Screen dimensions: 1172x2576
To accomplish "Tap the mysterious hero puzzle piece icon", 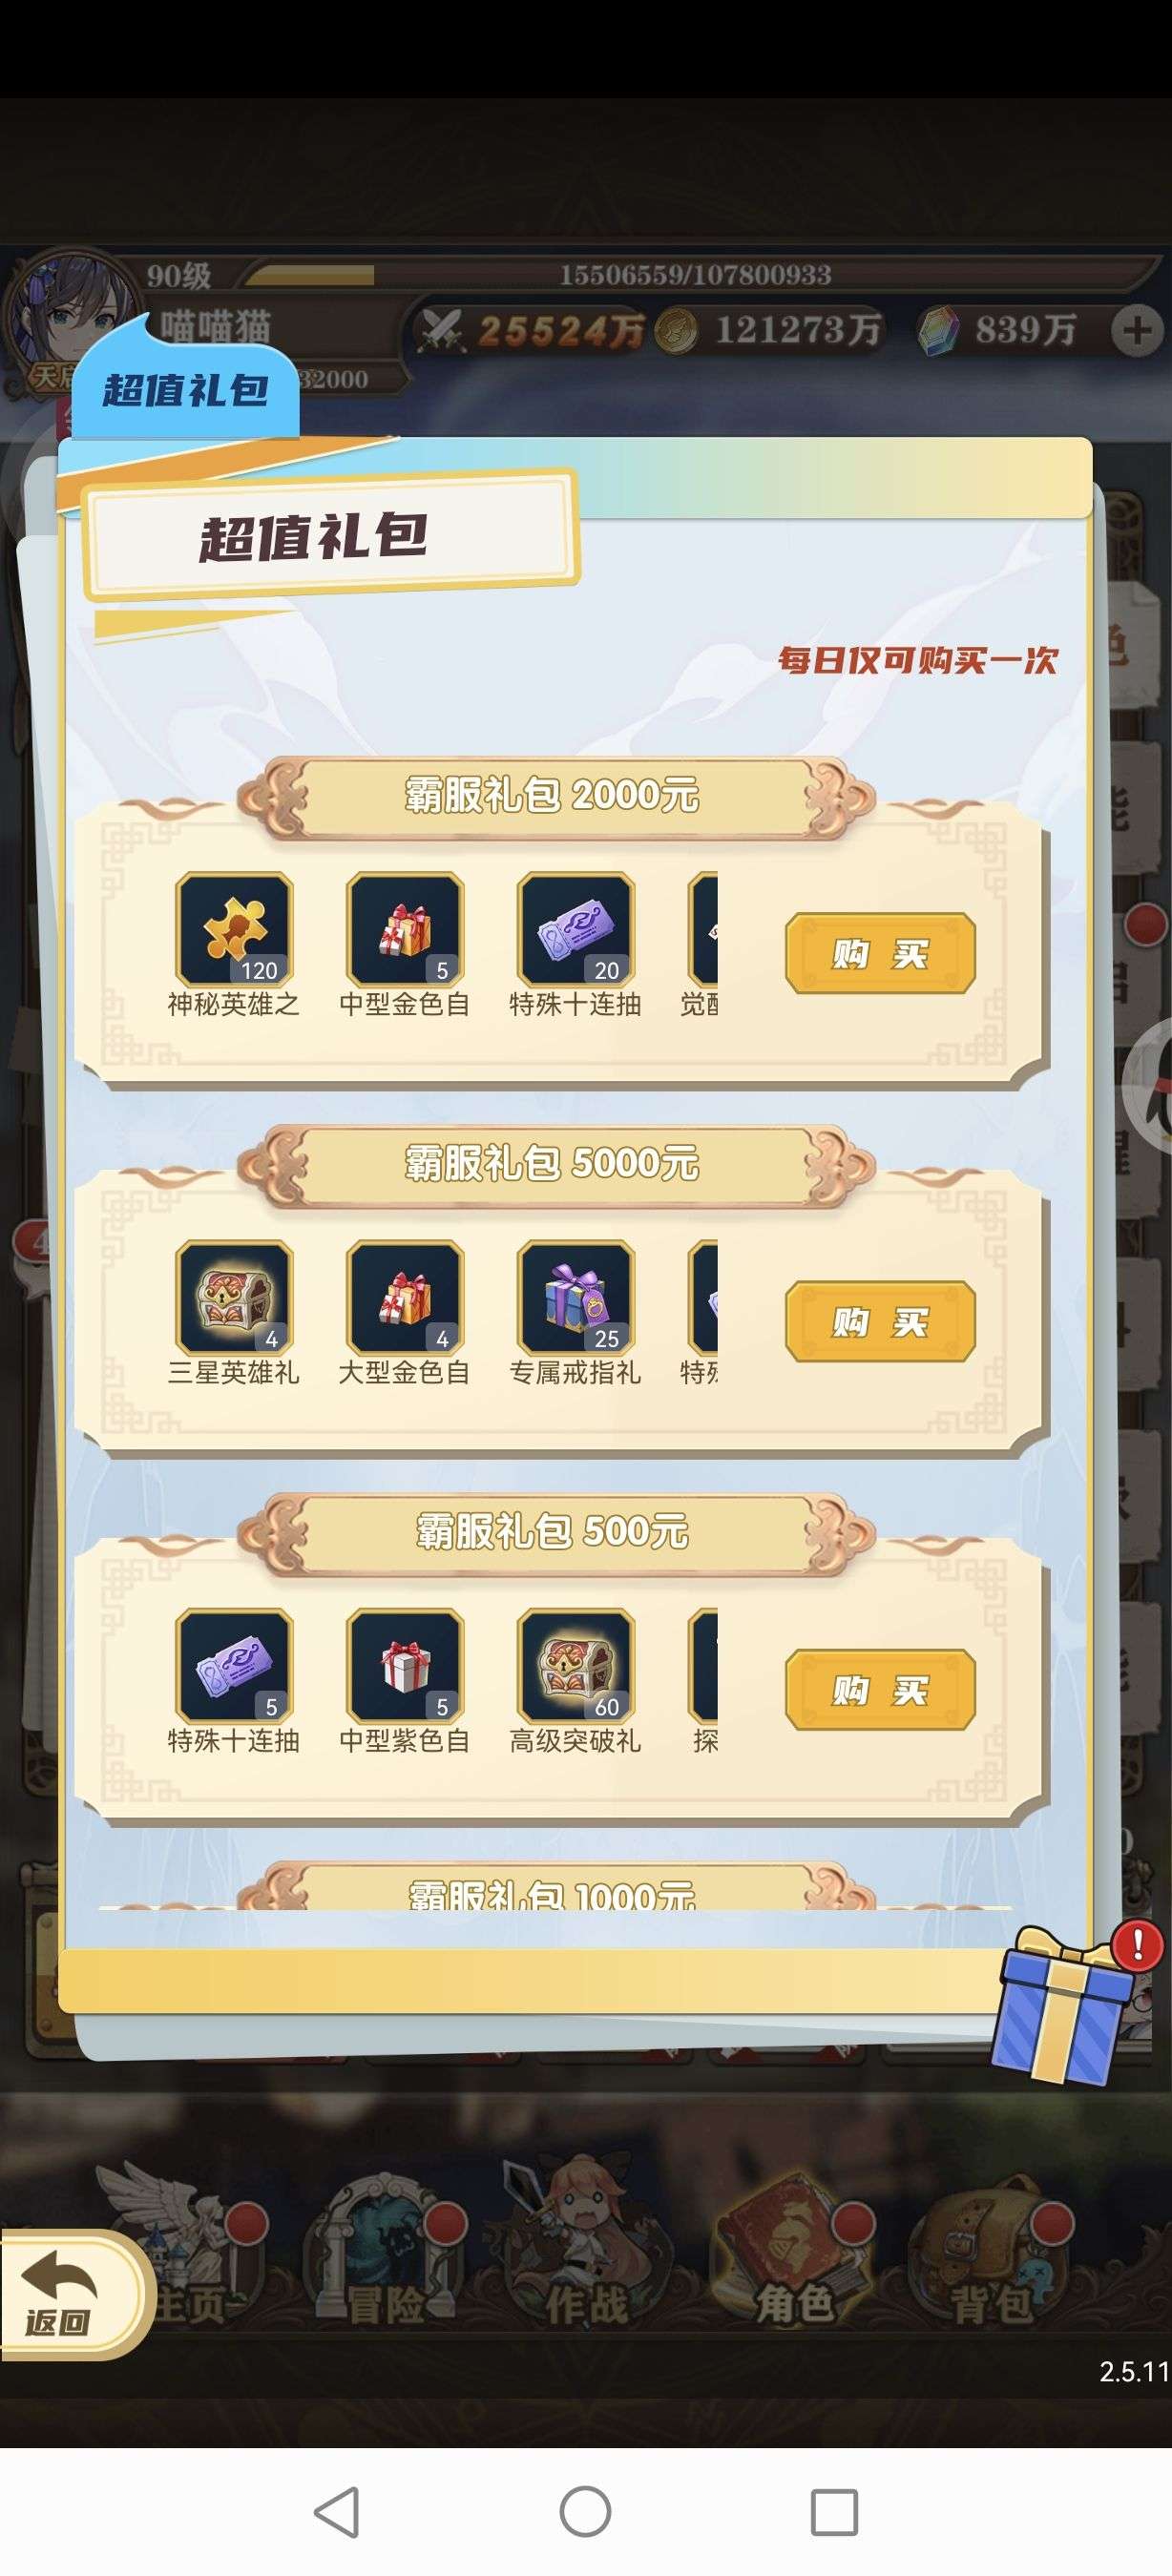I will [x=234, y=929].
